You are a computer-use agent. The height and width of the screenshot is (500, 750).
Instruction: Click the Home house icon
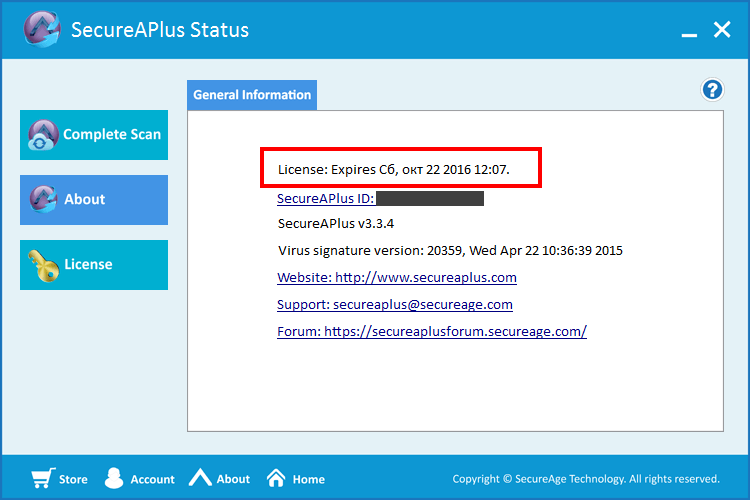(x=276, y=478)
